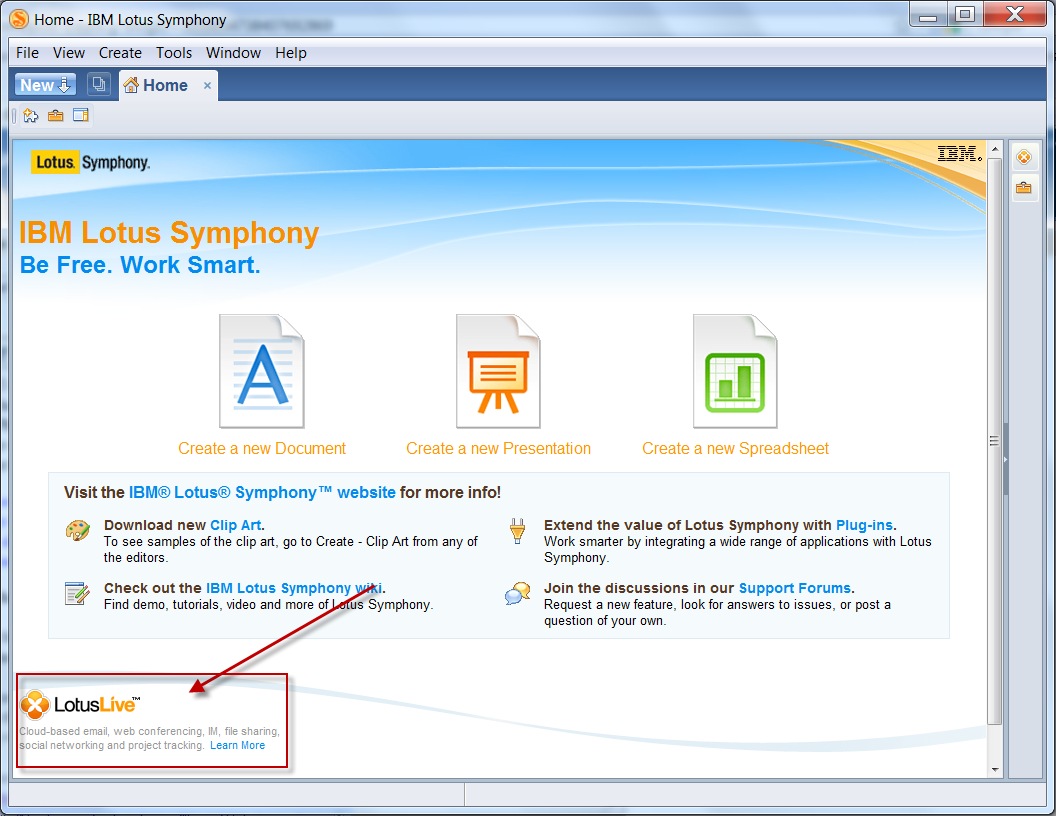Open the Support Forums link
Image resolution: width=1056 pixels, height=816 pixels.
point(795,588)
